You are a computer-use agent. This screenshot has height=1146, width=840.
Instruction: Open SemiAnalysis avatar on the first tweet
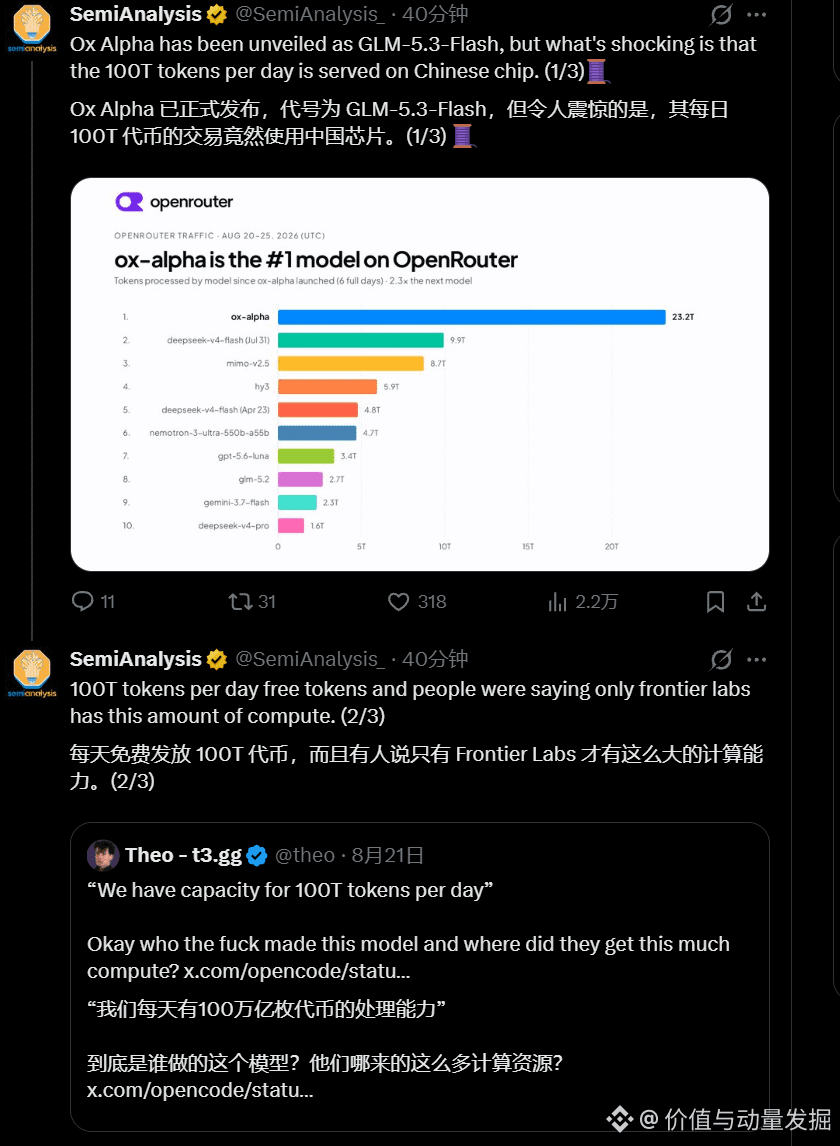[x=32, y=28]
